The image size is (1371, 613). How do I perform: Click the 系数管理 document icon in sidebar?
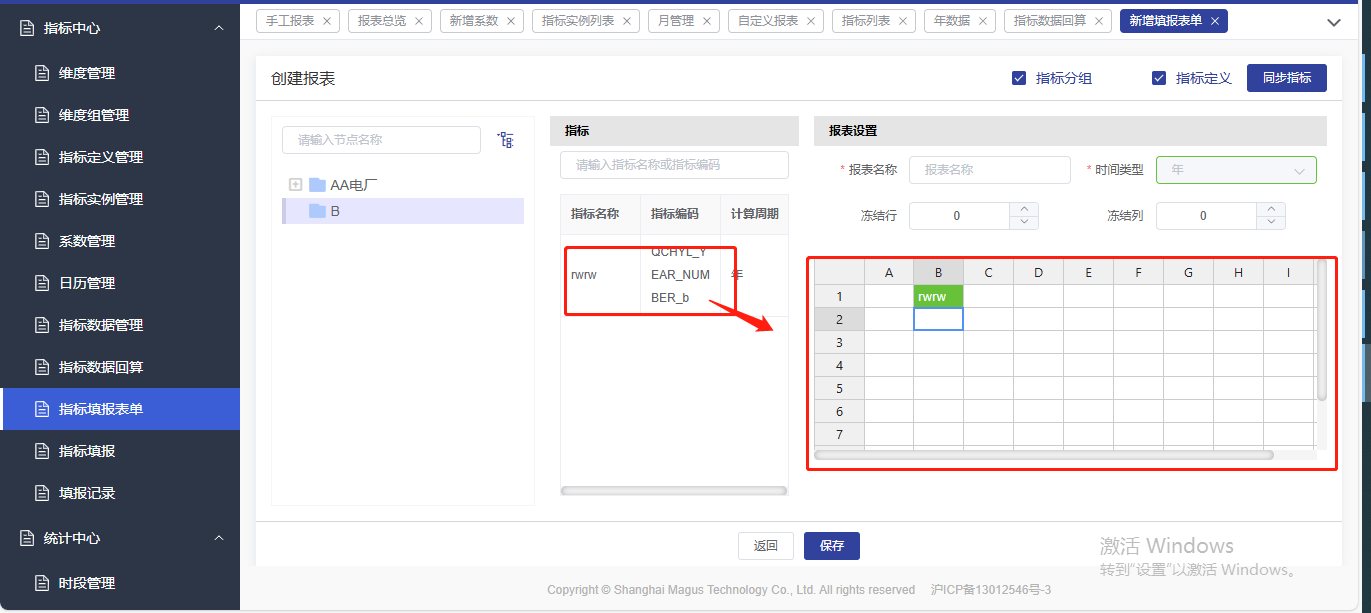(x=42, y=241)
